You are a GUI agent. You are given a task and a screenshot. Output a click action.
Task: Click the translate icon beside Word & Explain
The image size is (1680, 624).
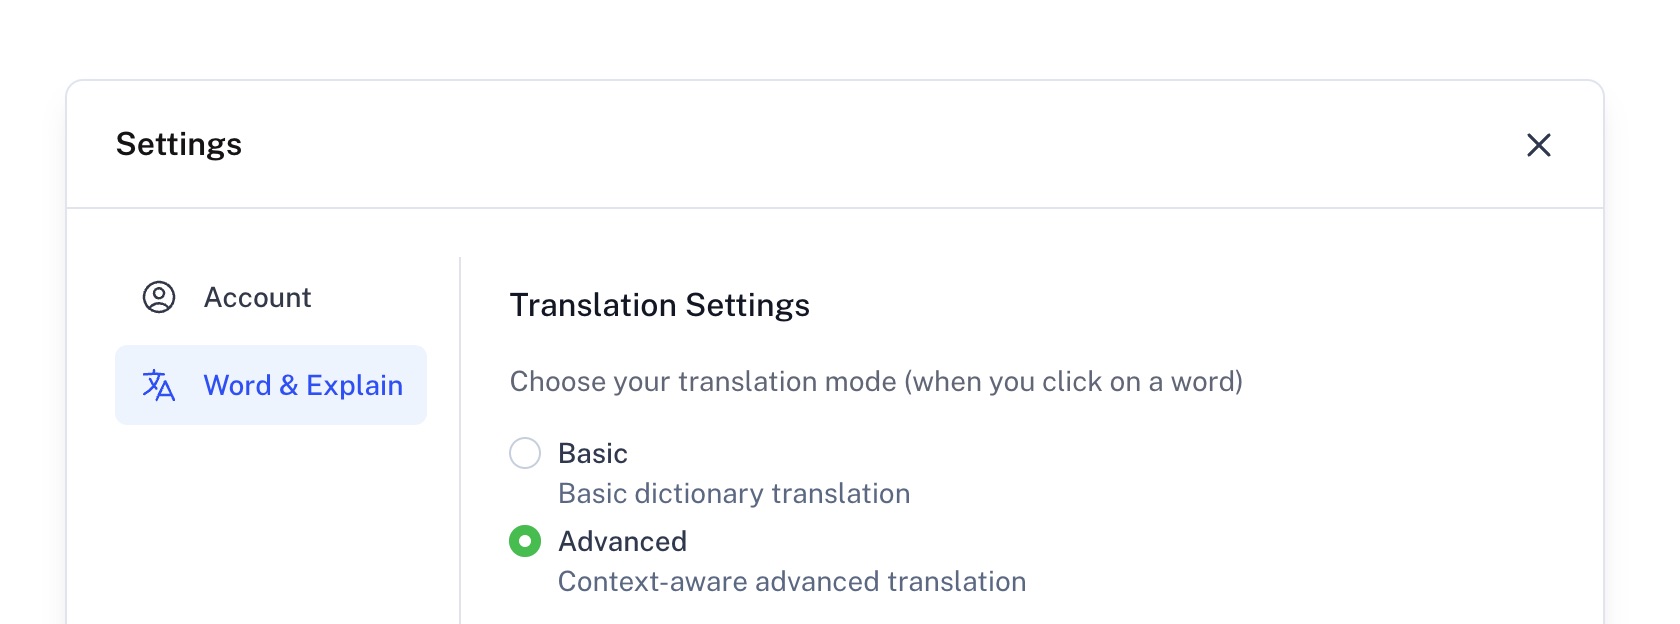click(159, 385)
